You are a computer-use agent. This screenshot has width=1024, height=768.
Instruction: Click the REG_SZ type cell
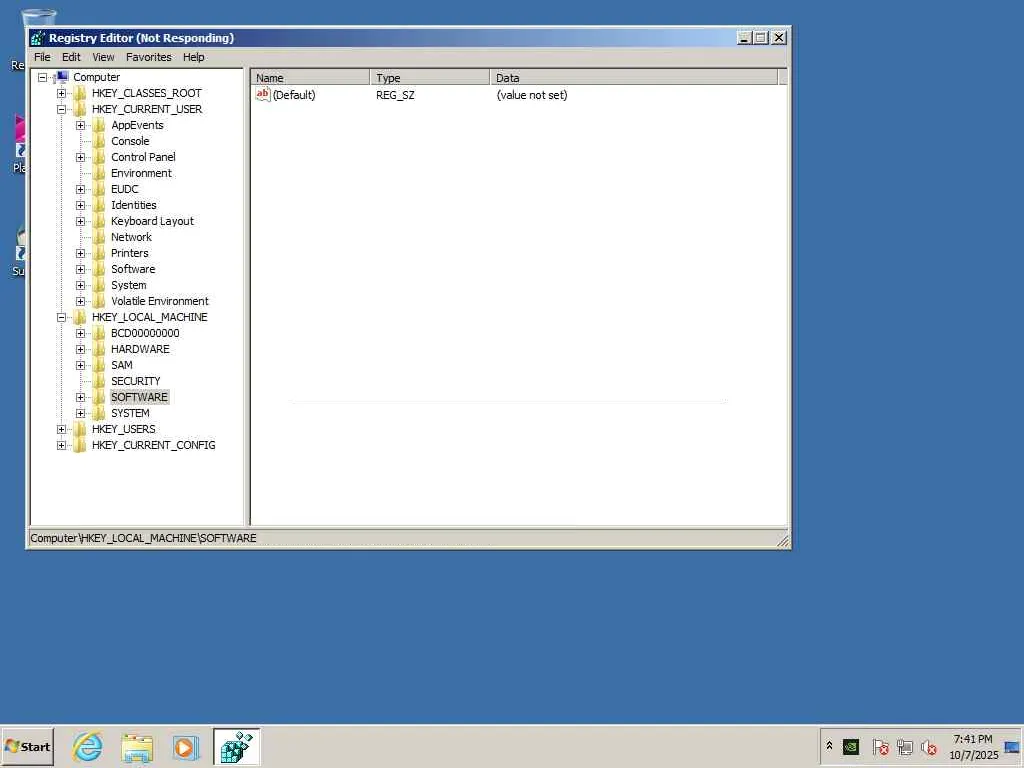(395, 95)
